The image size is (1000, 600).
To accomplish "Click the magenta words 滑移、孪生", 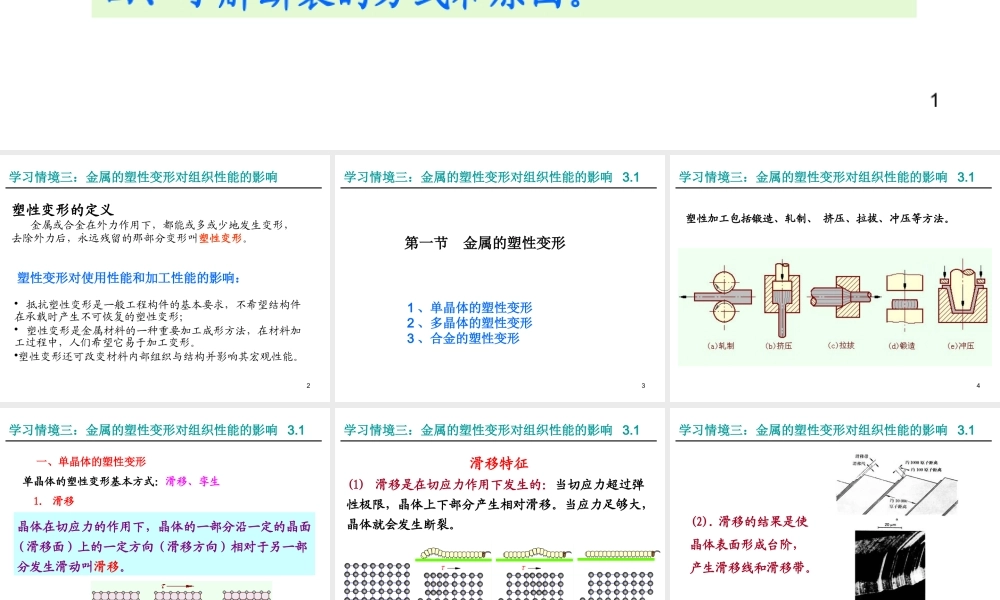I will coord(192,481).
